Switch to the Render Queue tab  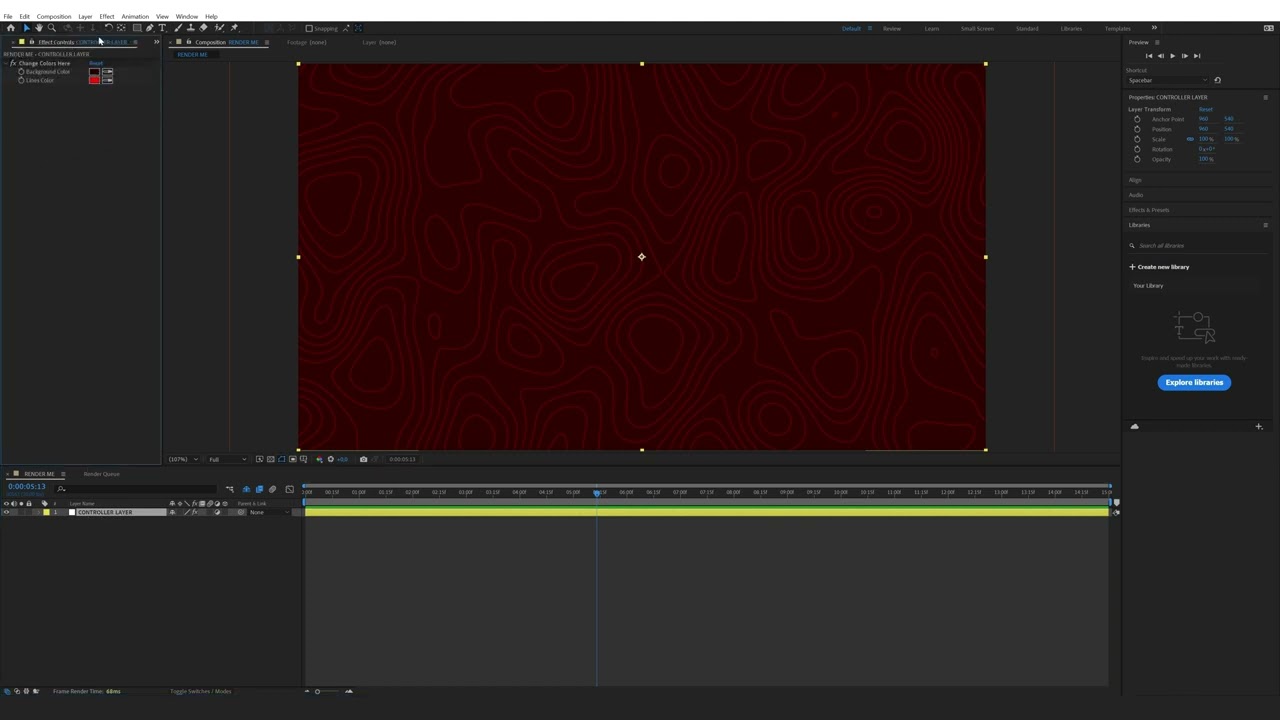[101, 474]
